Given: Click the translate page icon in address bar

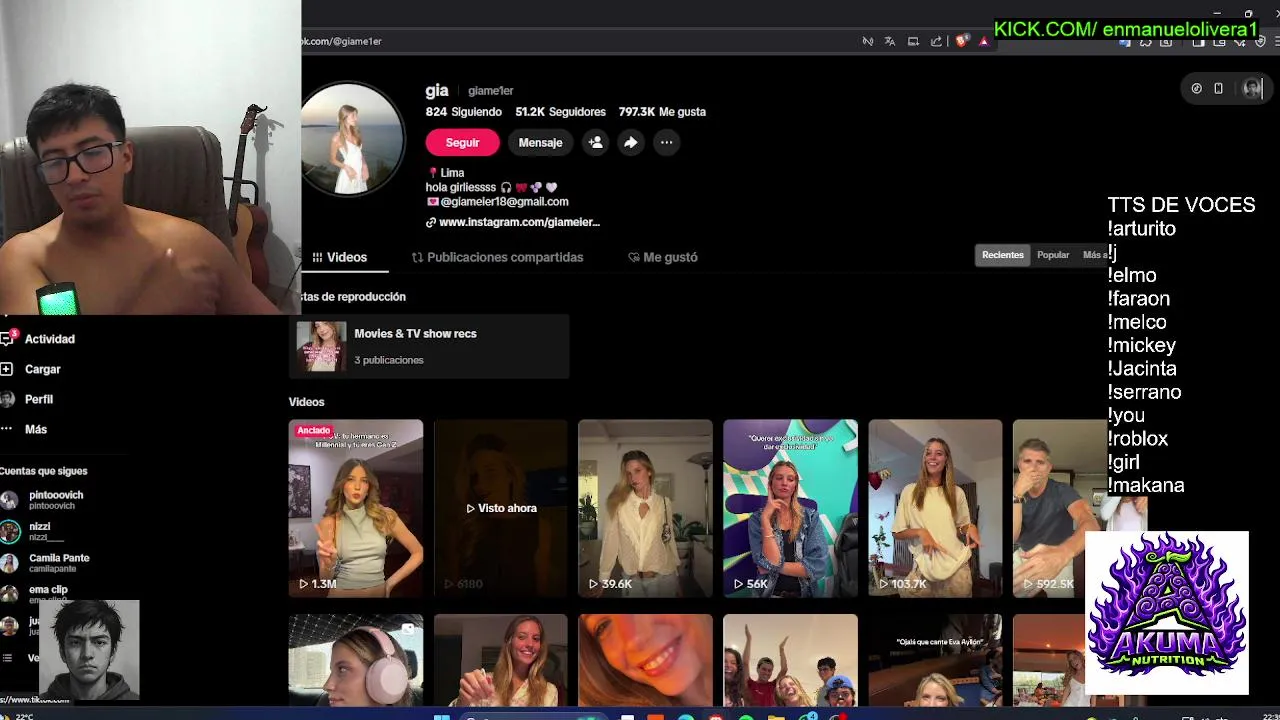Looking at the screenshot, I should click(890, 41).
